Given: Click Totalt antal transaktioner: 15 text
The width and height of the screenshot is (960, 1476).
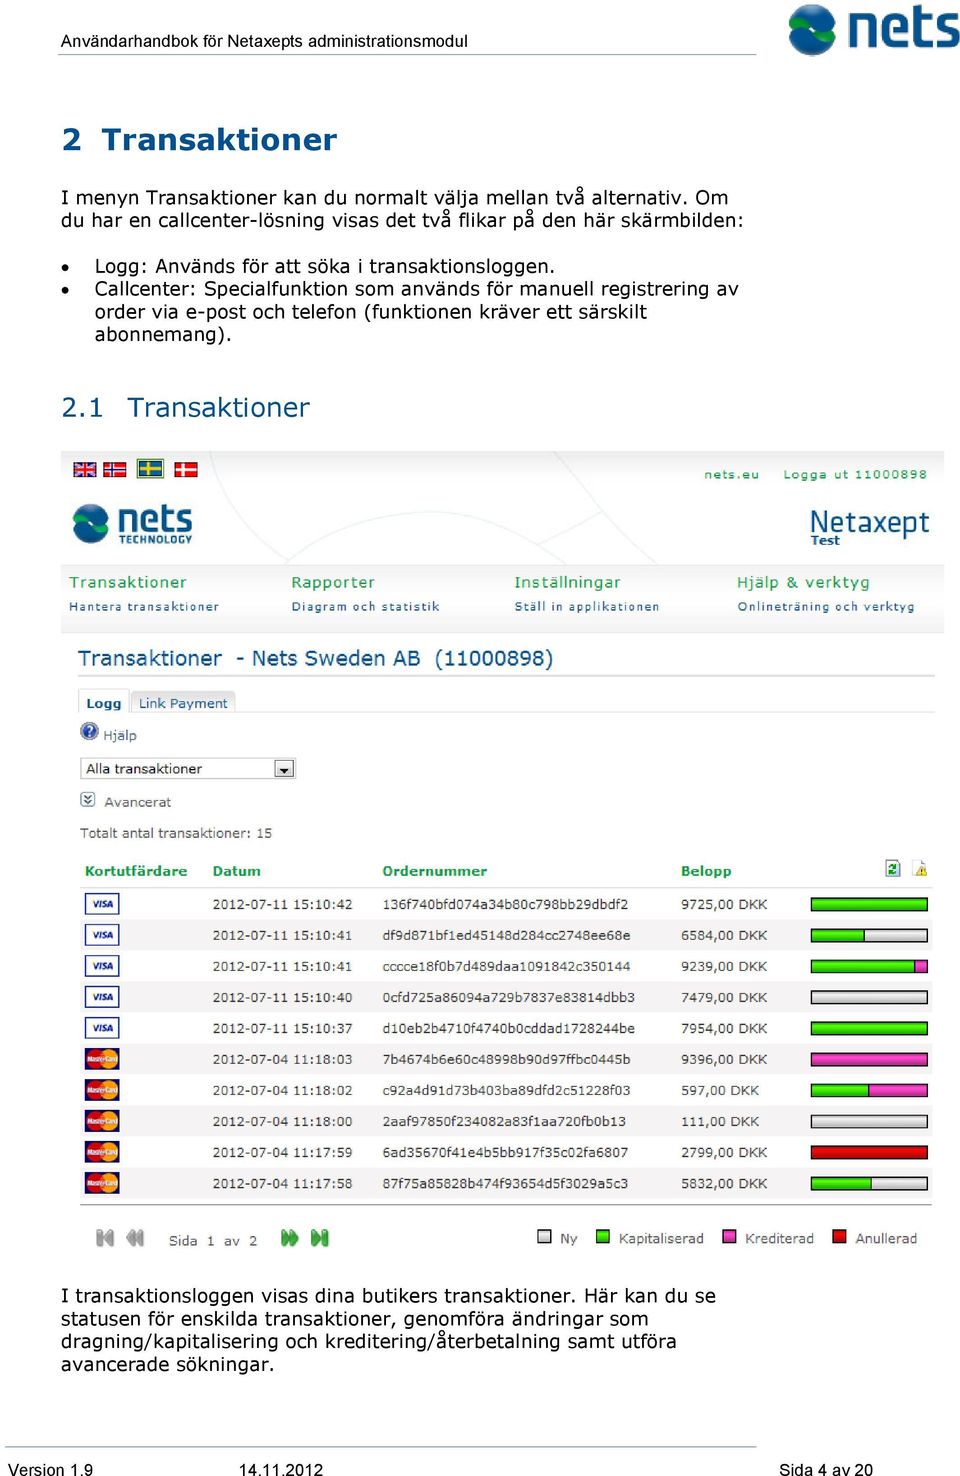Looking at the screenshot, I should point(176,833).
